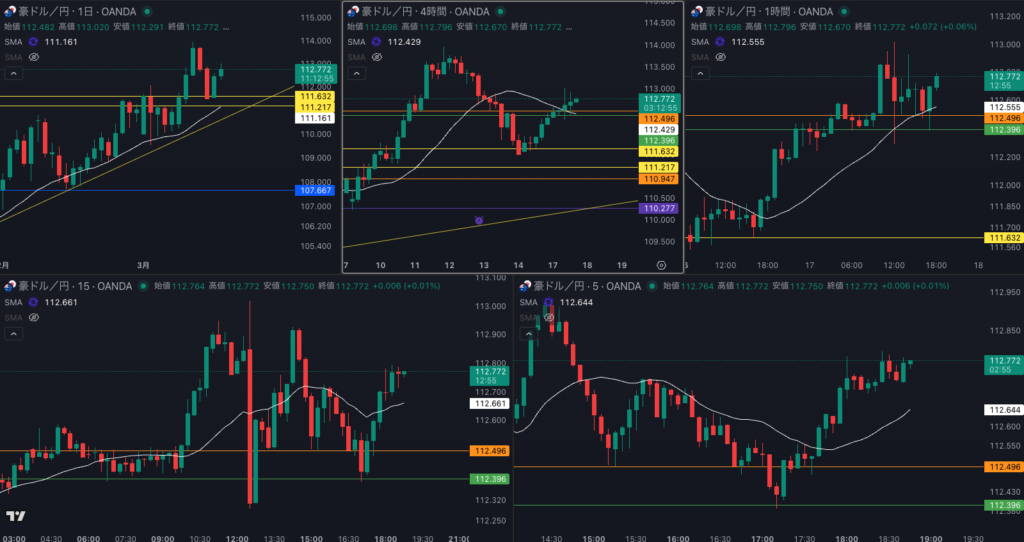
Task: Toggle visibility of hidden SMA on 15-minute chart
Action: (33, 317)
